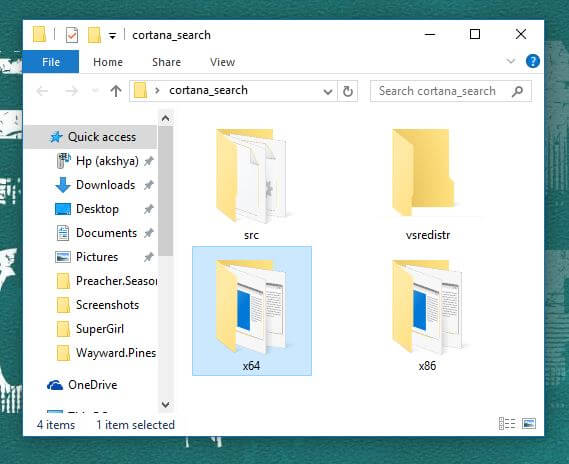
Task: Click the pin icon next to Downloads
Action: coord(148,185)
